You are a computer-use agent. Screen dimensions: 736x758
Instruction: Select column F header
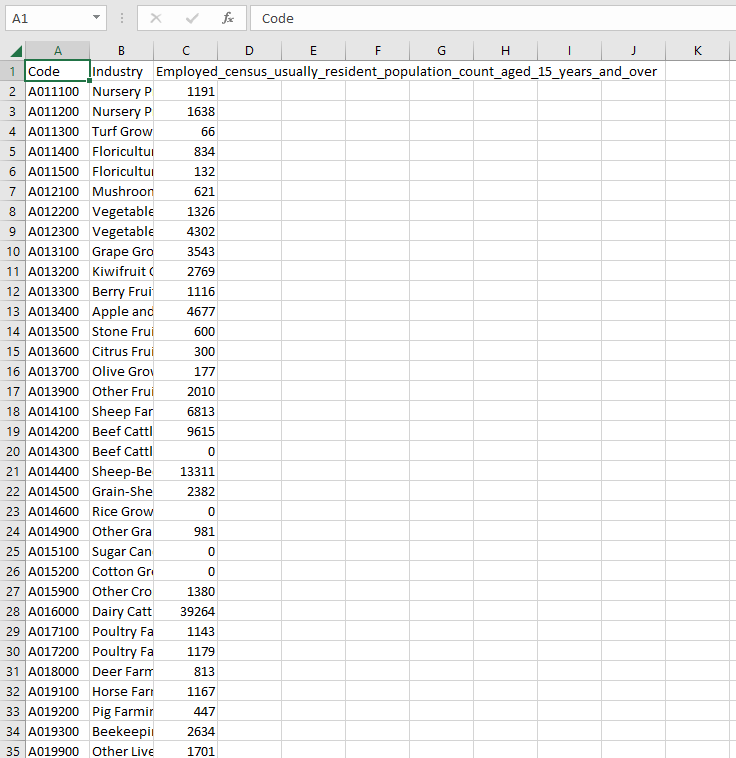378,51
